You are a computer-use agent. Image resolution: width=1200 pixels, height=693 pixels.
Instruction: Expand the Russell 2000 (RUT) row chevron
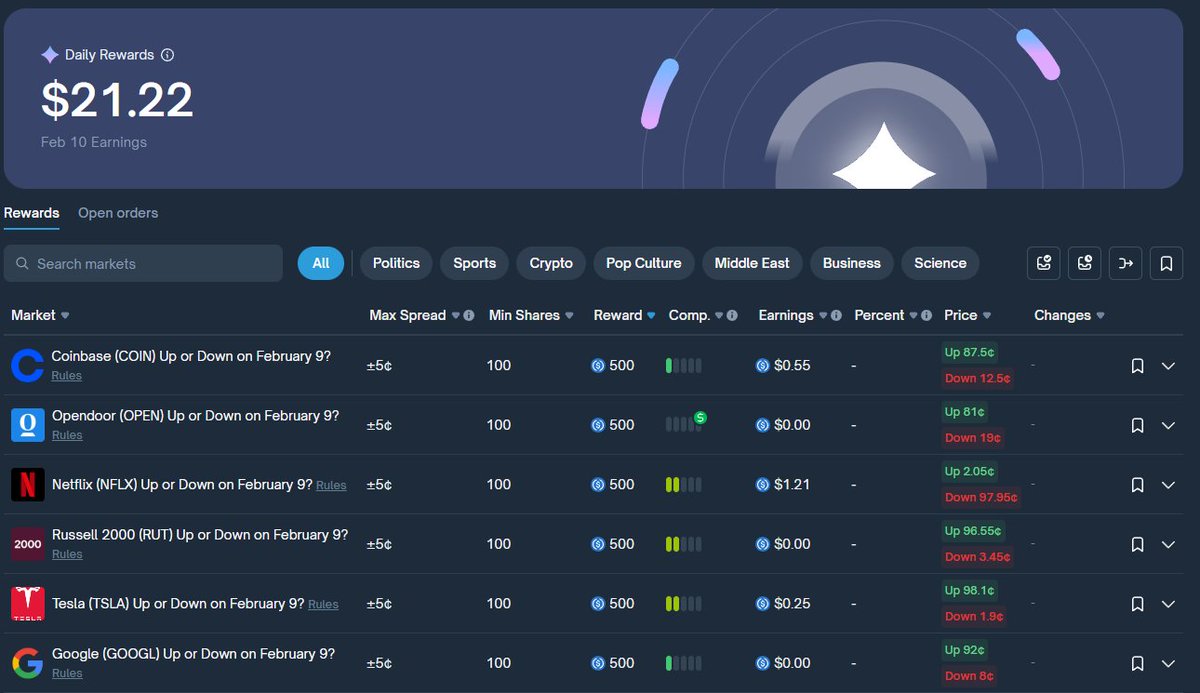pos(1168,544)
